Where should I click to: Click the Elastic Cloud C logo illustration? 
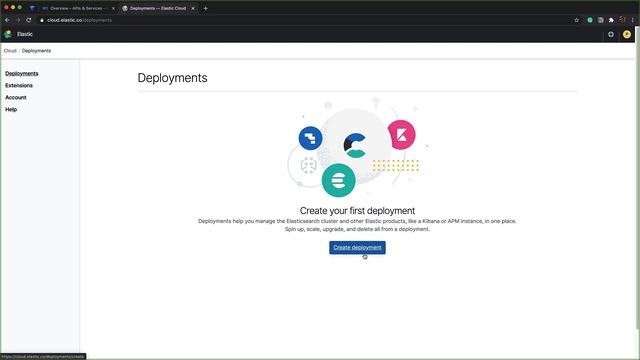tap(355, 145)
